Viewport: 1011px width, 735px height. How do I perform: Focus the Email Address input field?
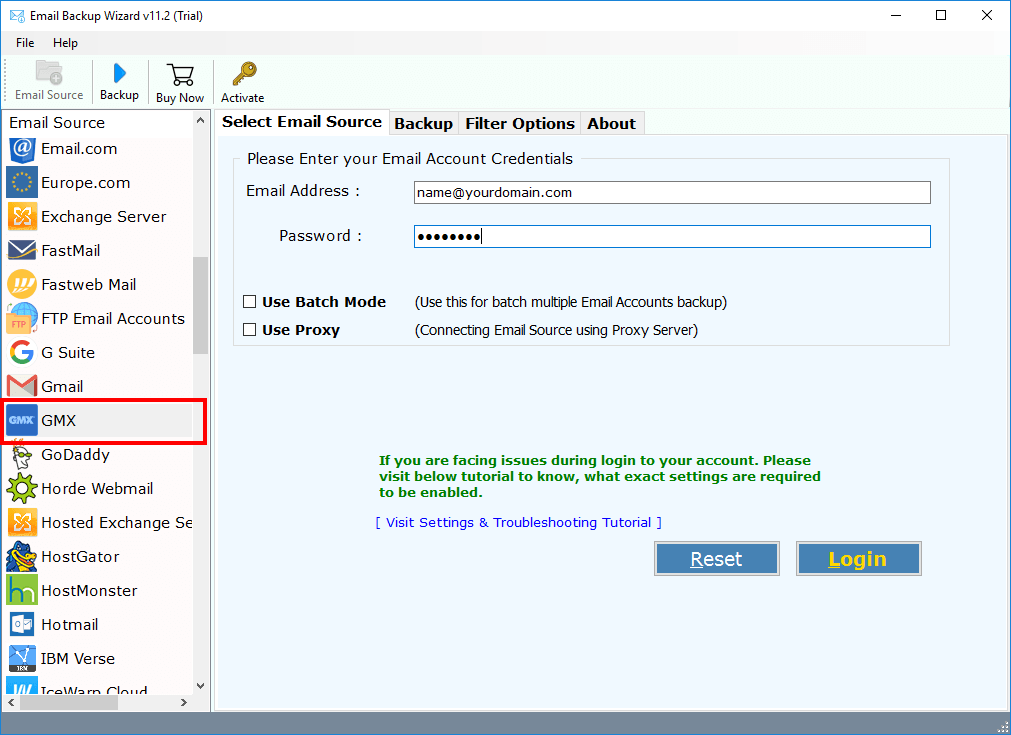pos(672,192)
